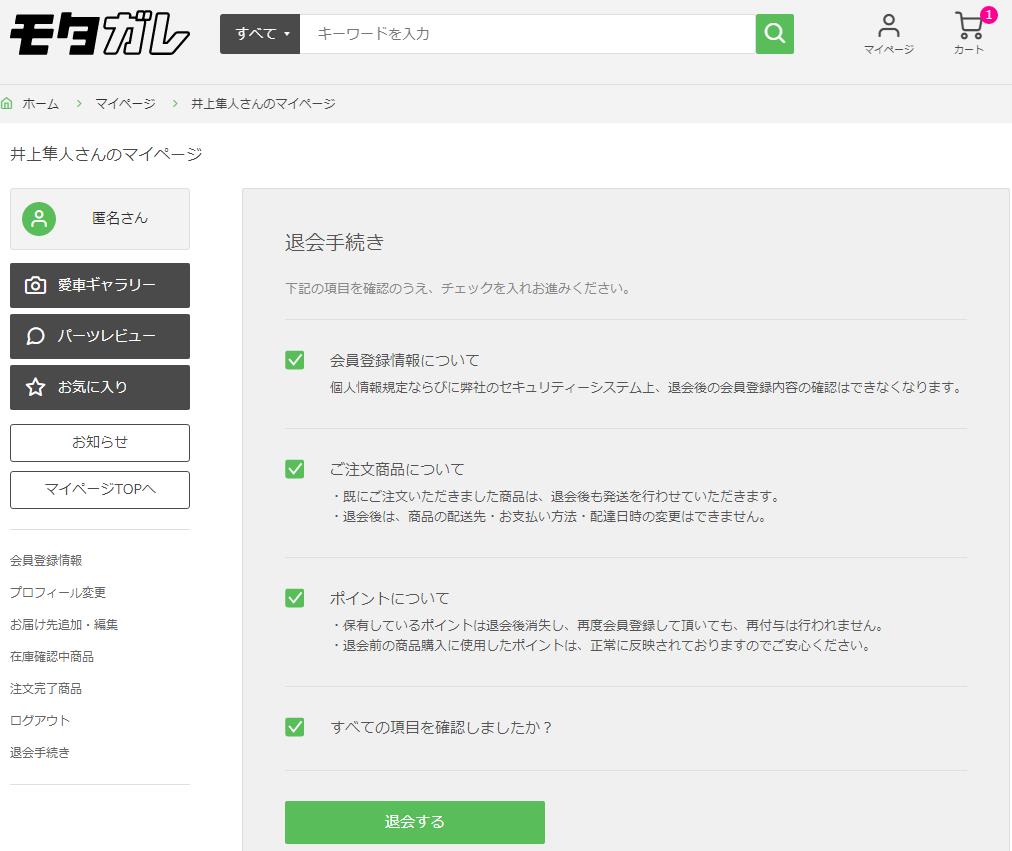Click the green user avatar icon
1012x851 pixels.
39,219
